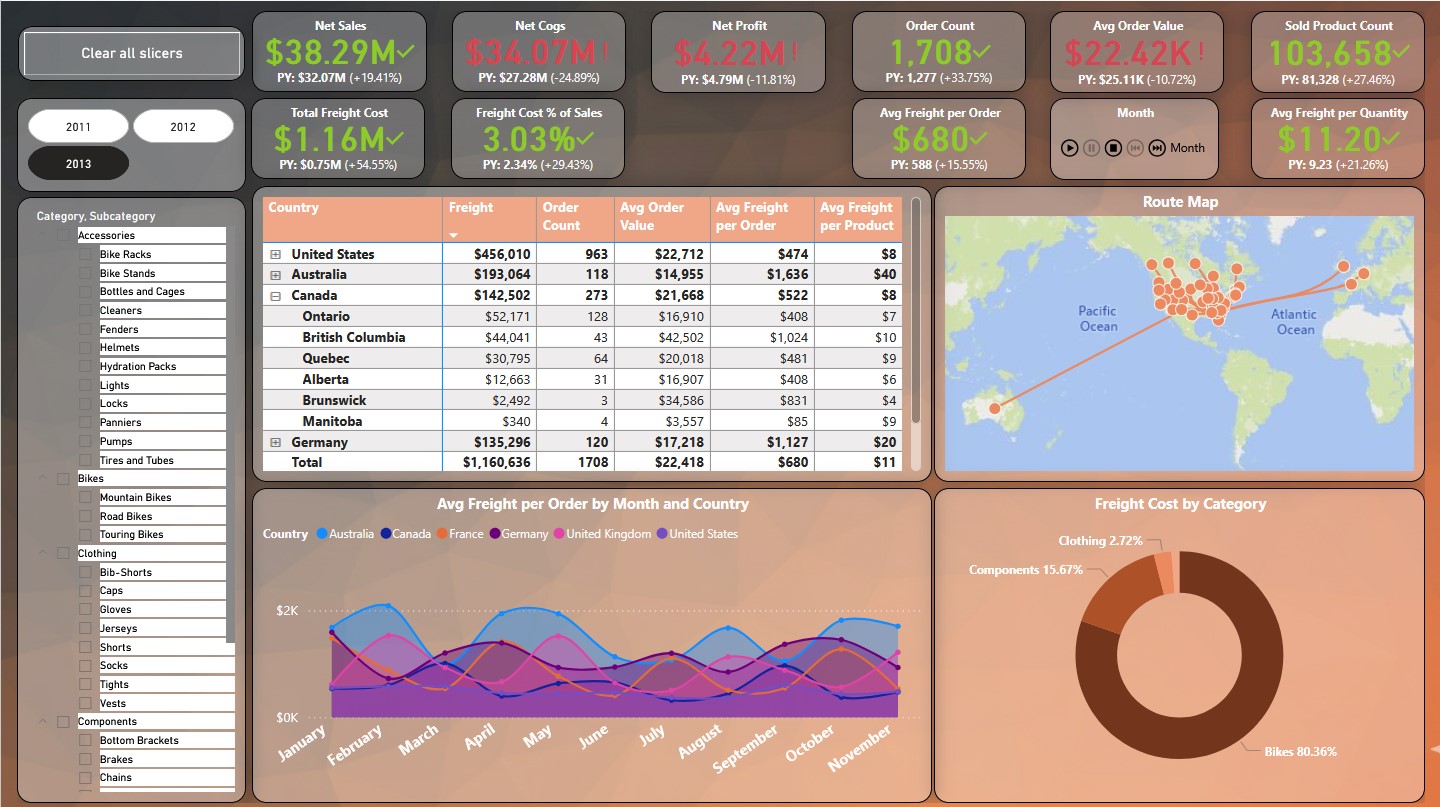Pause the Month play axis
Image resolution: width=1440 pixels, height=807 pixels.
(x=1089, y=148)
